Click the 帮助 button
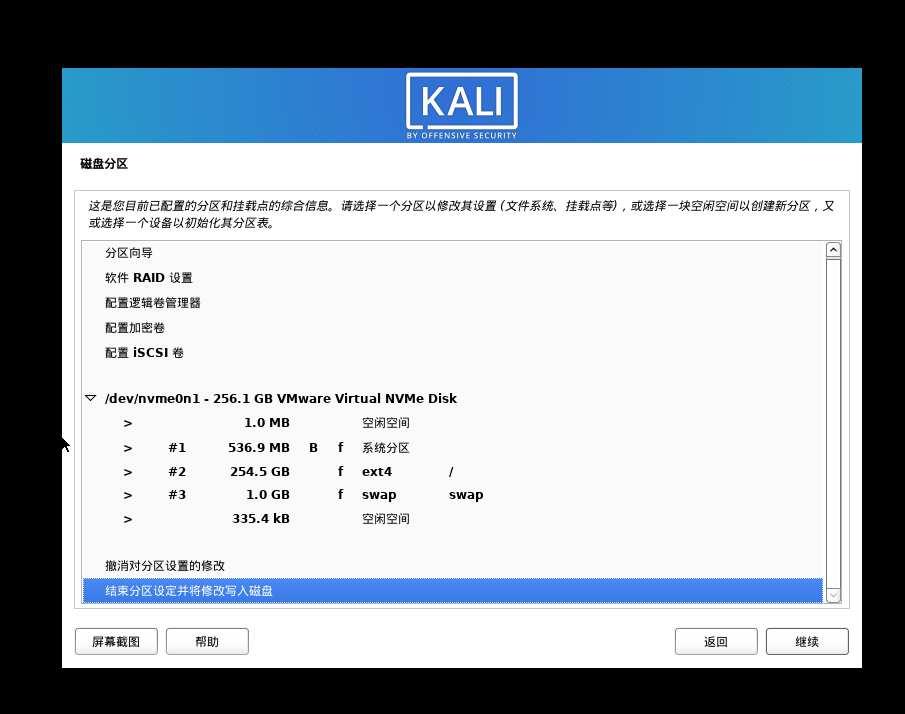Screen dimensions: 905x714 coord(207,641)
